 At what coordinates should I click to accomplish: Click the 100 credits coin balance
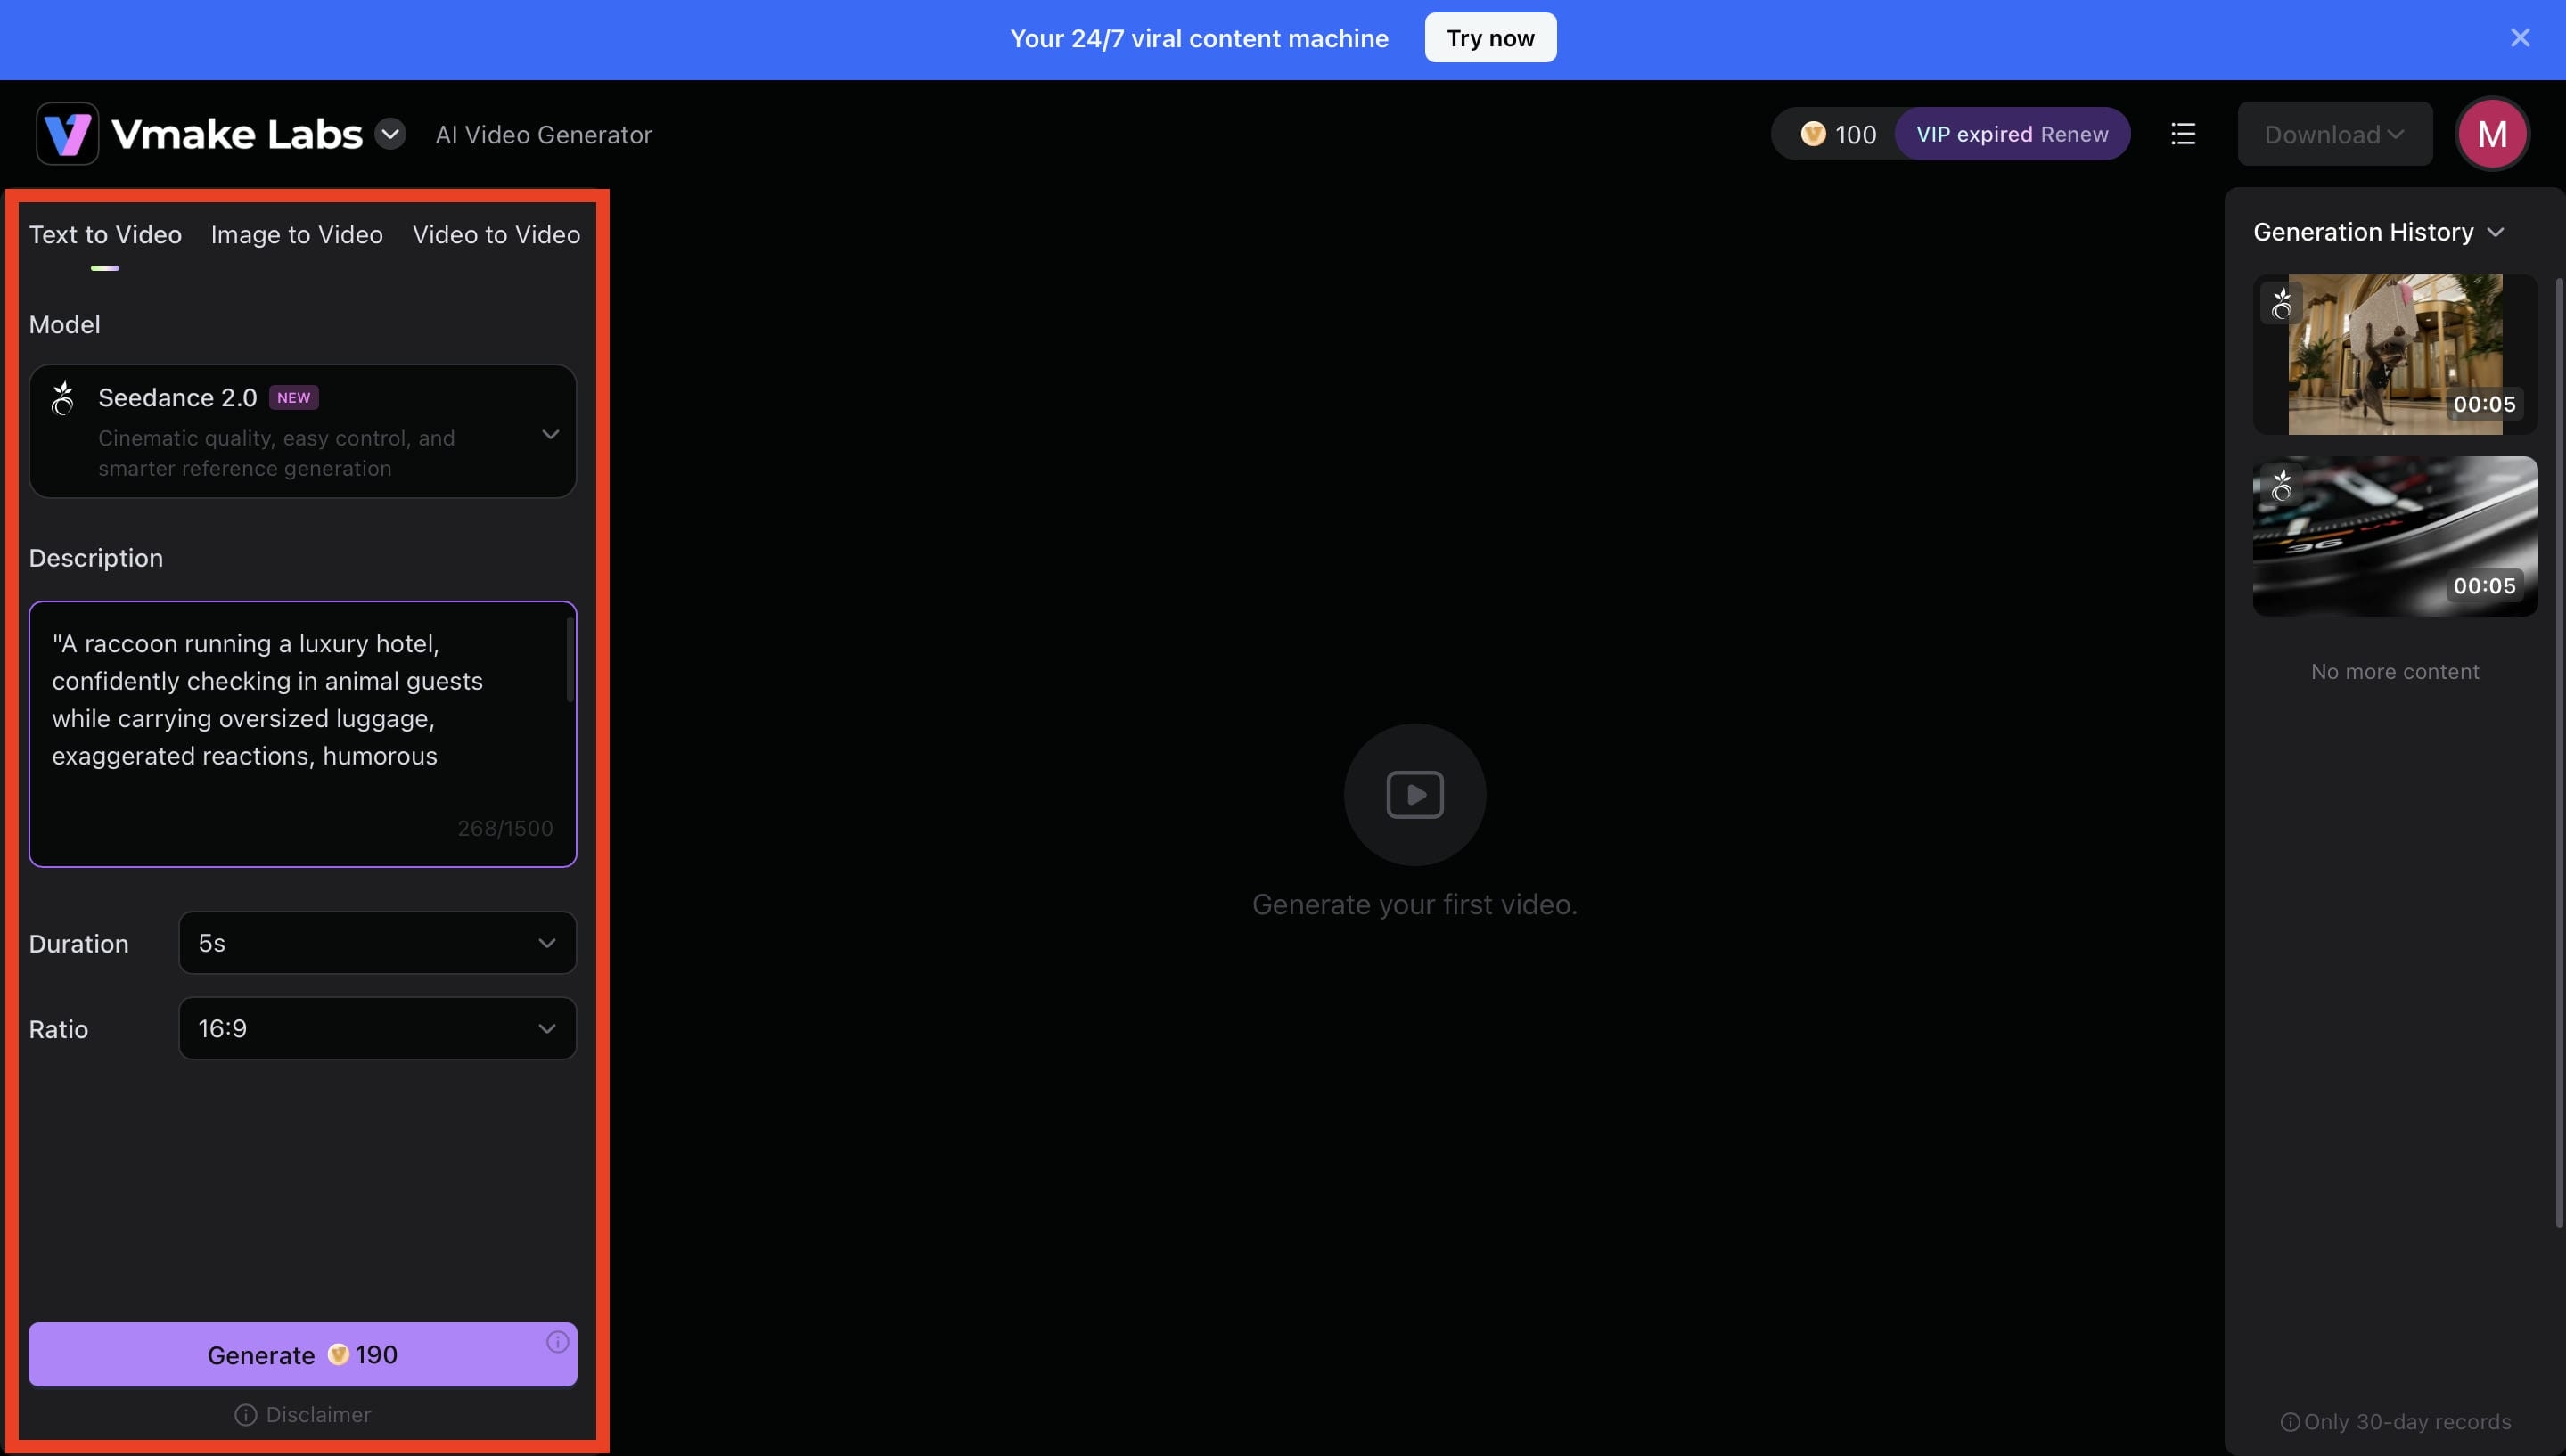tap(1838, 134)
